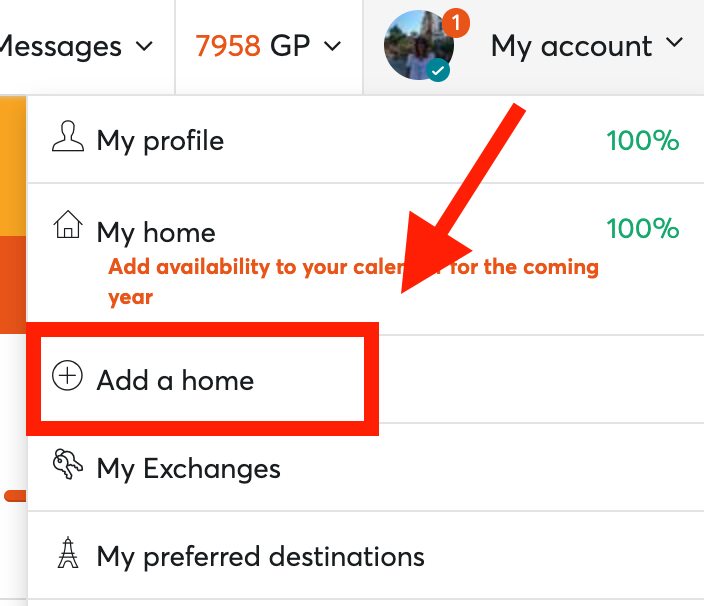The width and height of the screenshot is (704, 606).
Task: Click the 100% completion beside My home
Action: click(642, 228)
